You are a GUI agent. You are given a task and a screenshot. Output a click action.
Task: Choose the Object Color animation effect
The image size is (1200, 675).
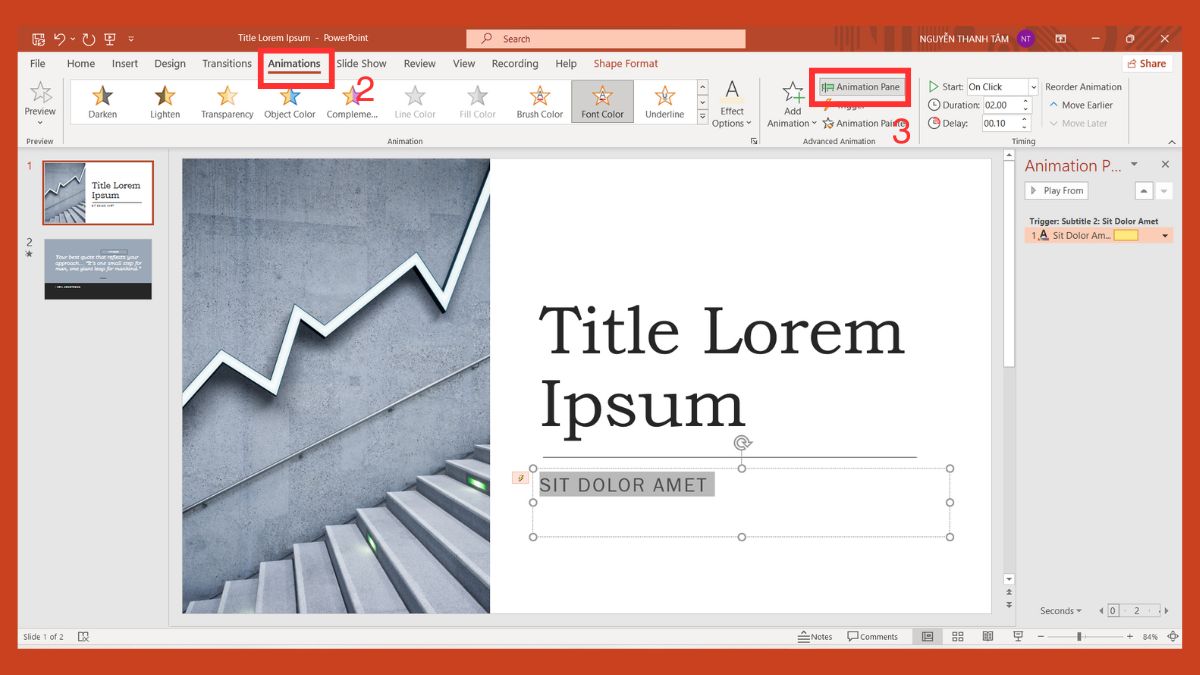(x=289, y=100)
